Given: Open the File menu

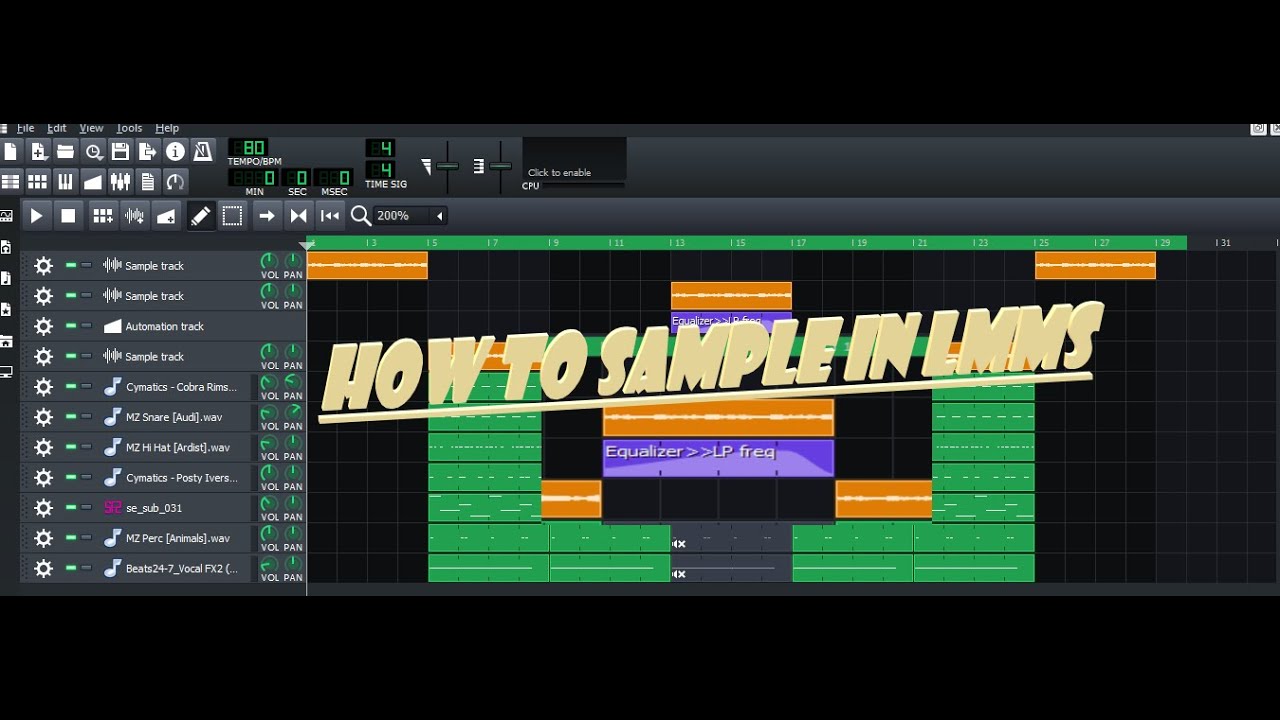Looking at the screenshot, I should [x=26, y=128].
